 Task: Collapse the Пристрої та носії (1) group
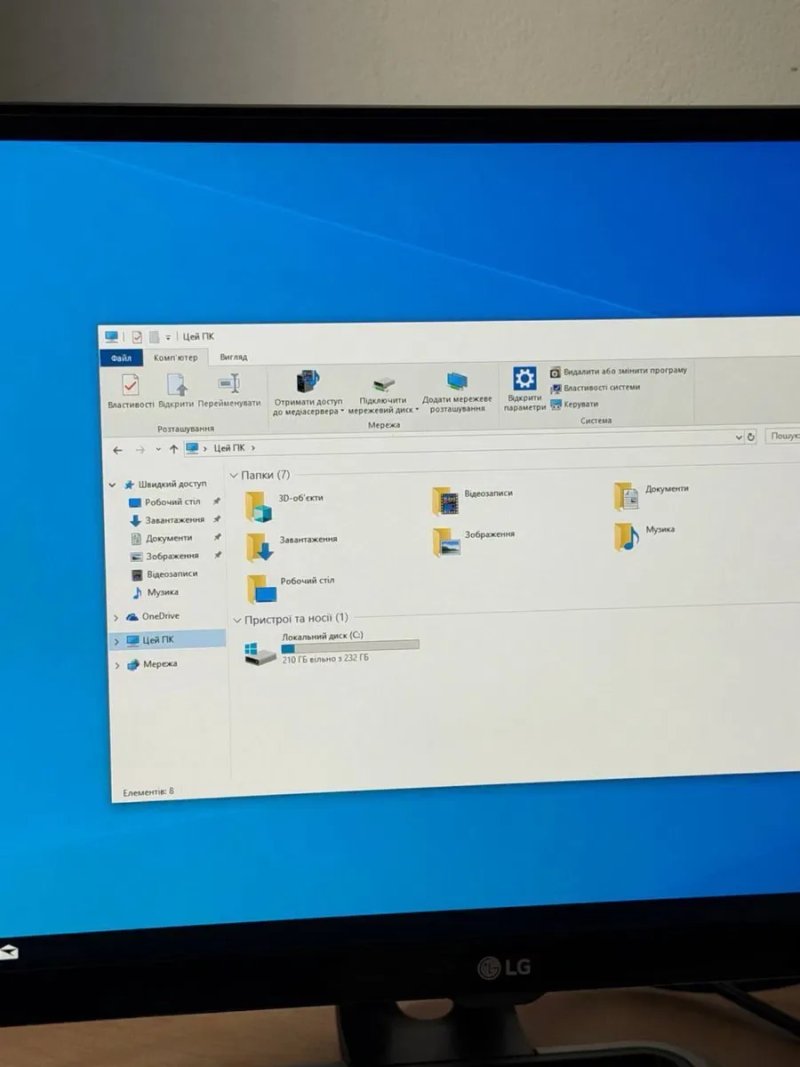point(237,620)
